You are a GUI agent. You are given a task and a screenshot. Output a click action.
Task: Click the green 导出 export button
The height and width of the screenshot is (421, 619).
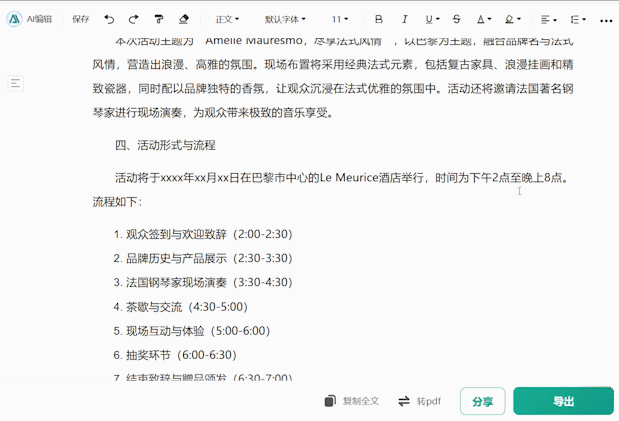click(x=563, y=401)
